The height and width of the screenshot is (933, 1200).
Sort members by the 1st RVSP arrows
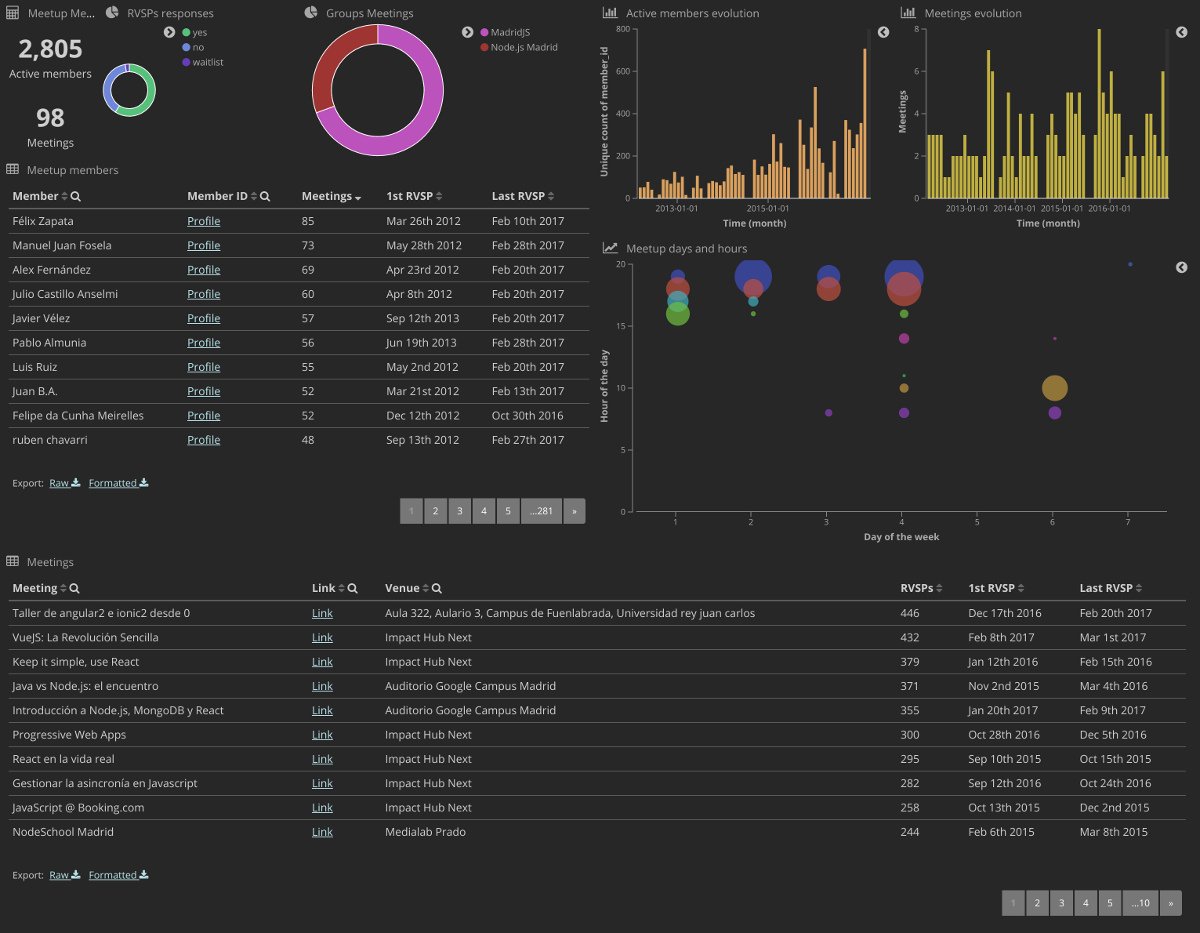(x=439, y=197)
